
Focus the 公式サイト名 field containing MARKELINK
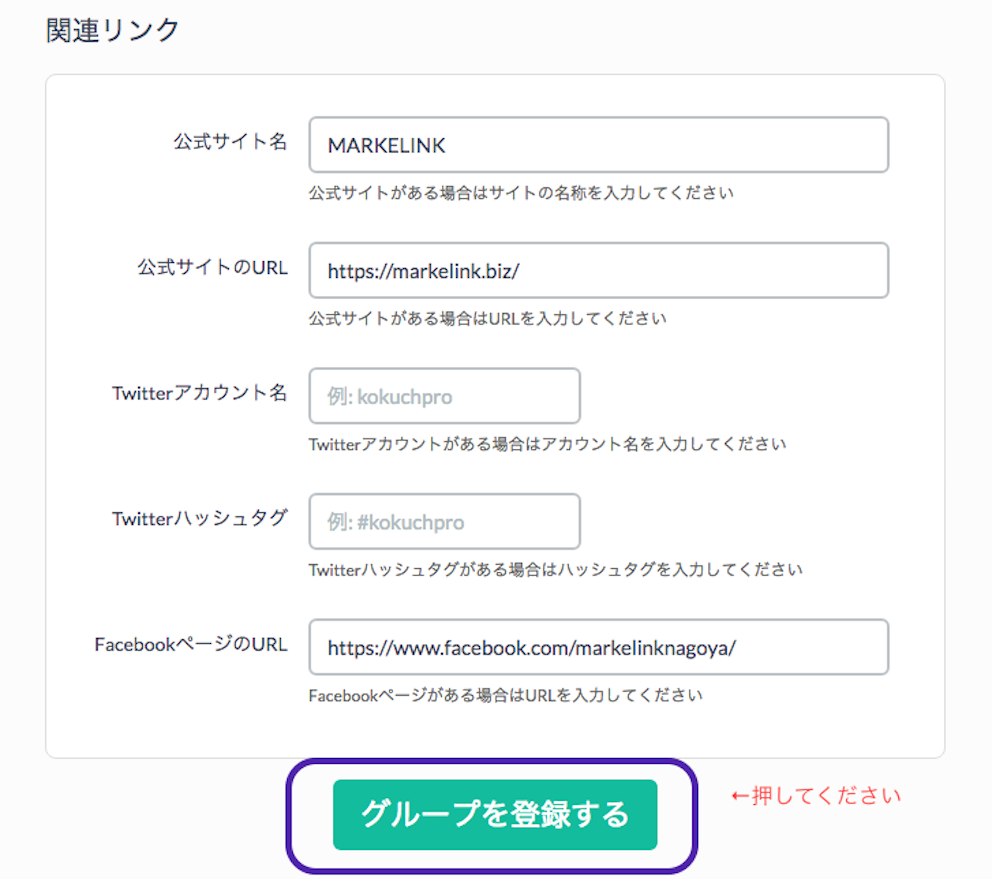[598, 145]
